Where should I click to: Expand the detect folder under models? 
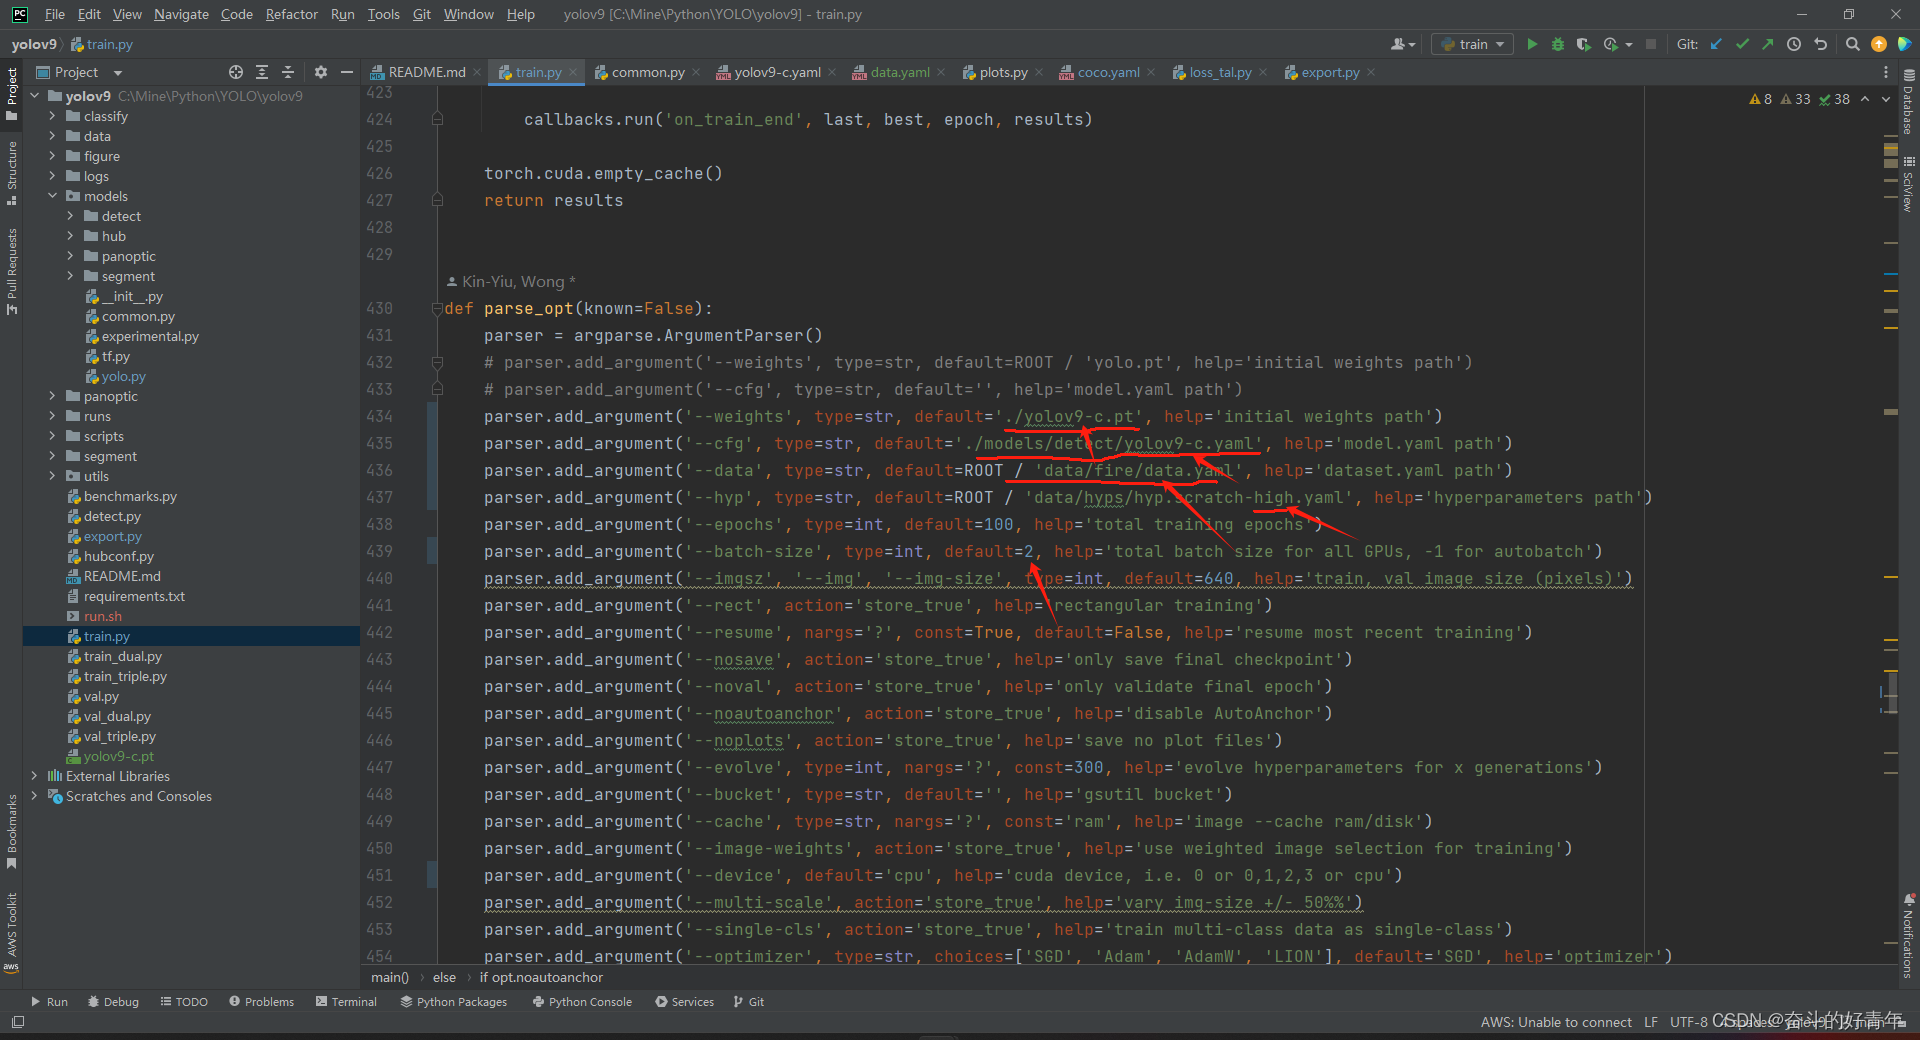[70, 216]
